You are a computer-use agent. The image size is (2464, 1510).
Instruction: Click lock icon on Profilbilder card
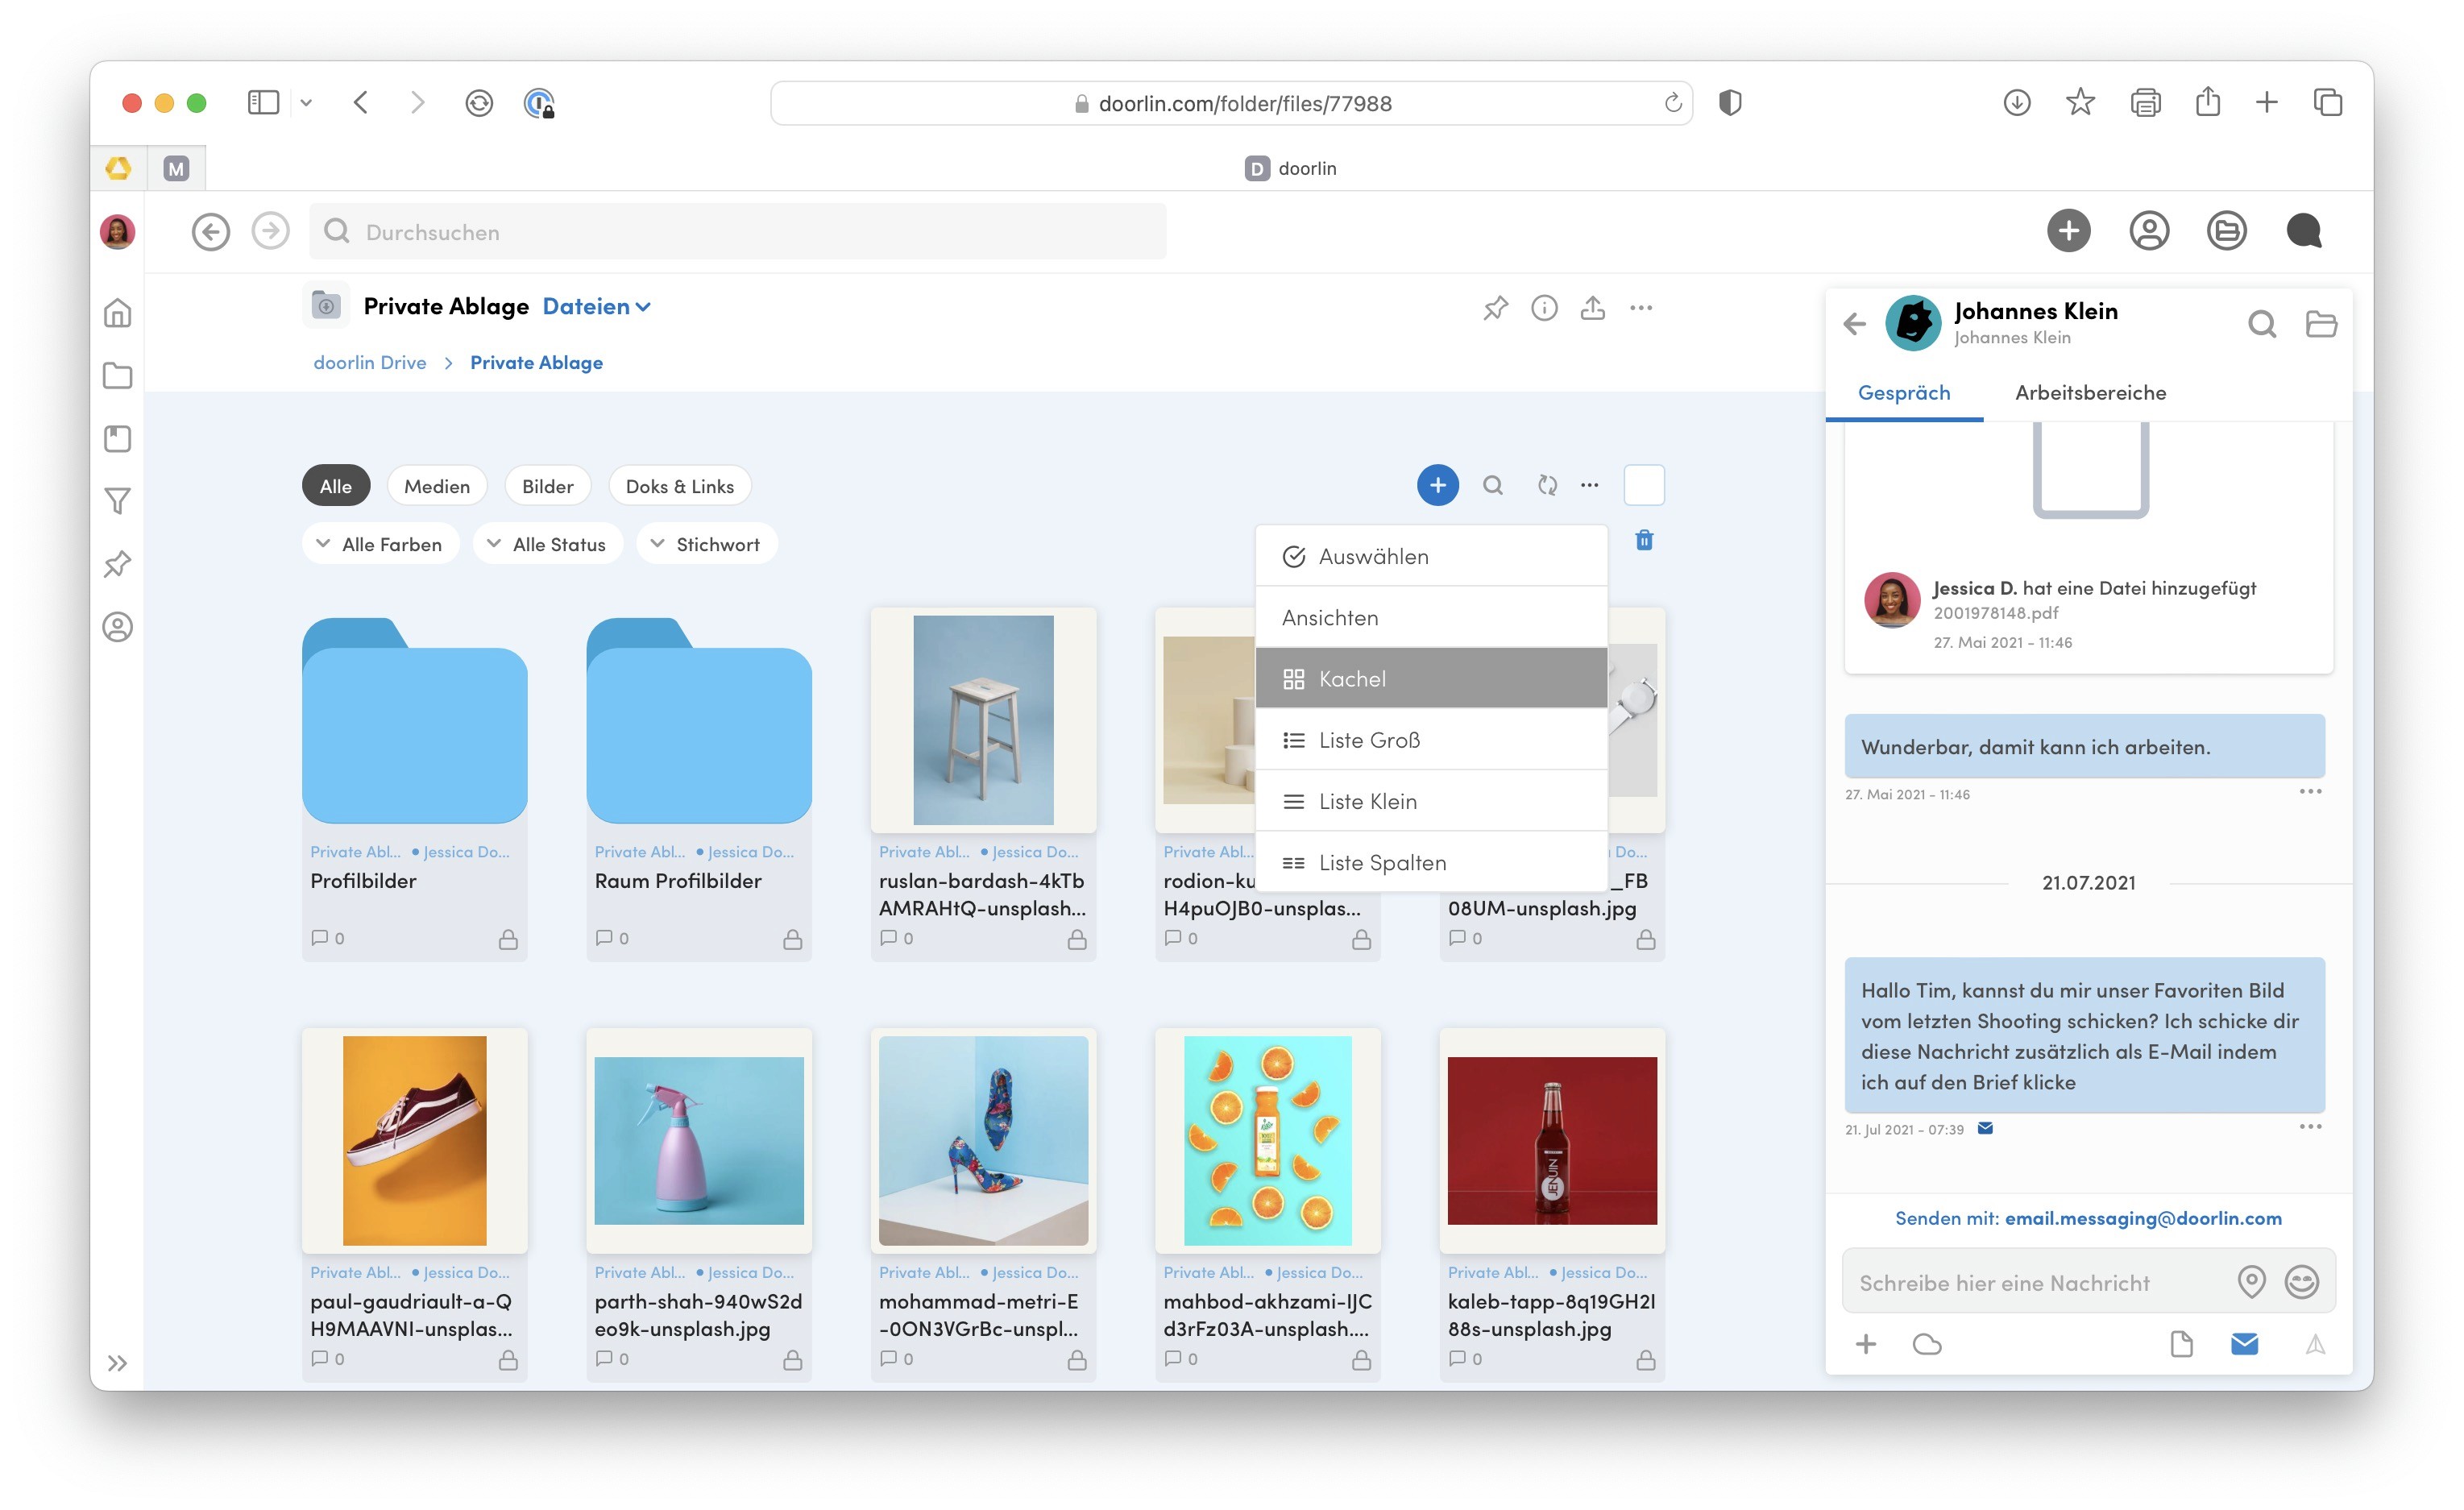pyautogui.click(x=508, y=939)
